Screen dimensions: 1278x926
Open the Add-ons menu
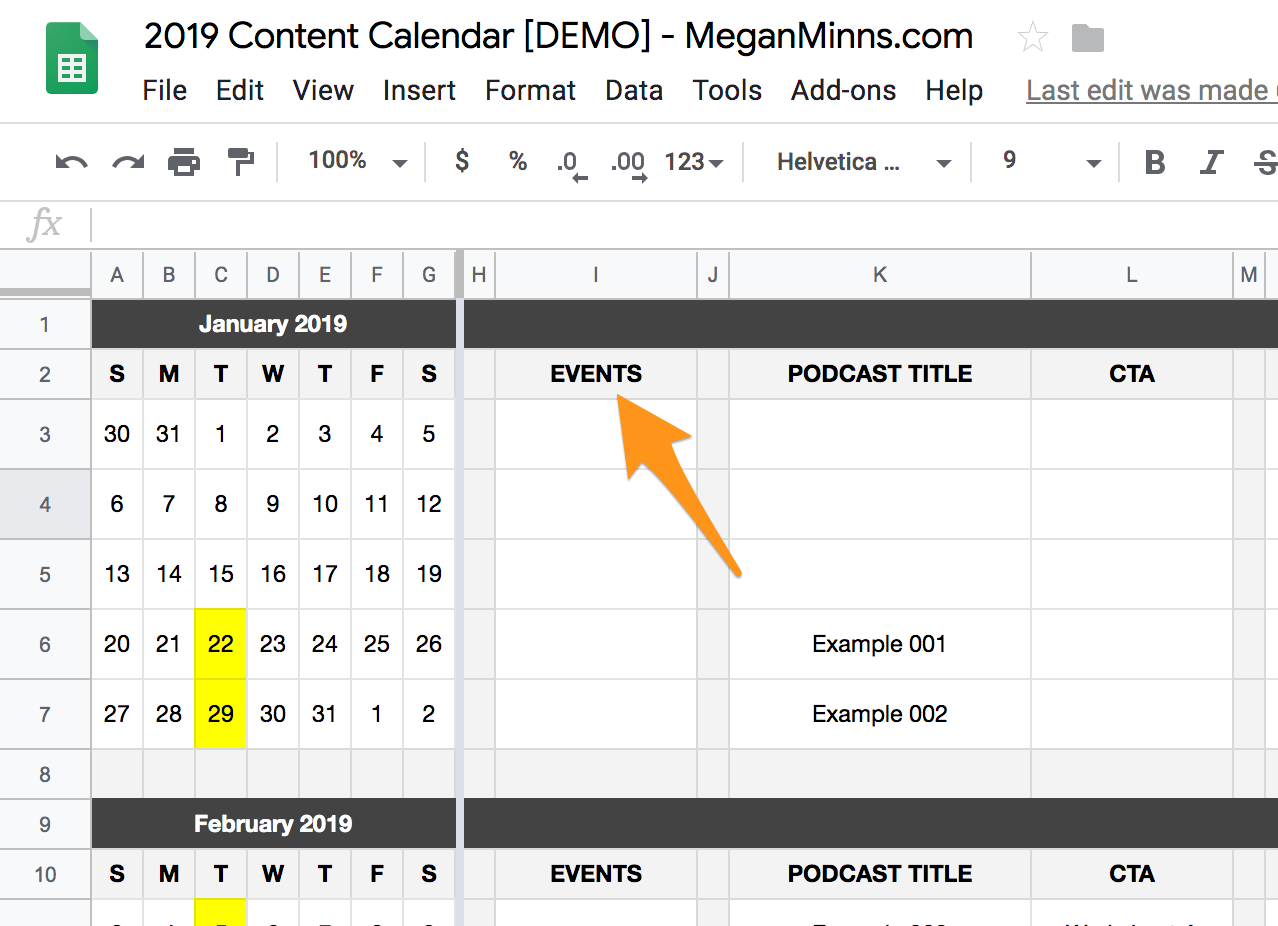point(843,91)
